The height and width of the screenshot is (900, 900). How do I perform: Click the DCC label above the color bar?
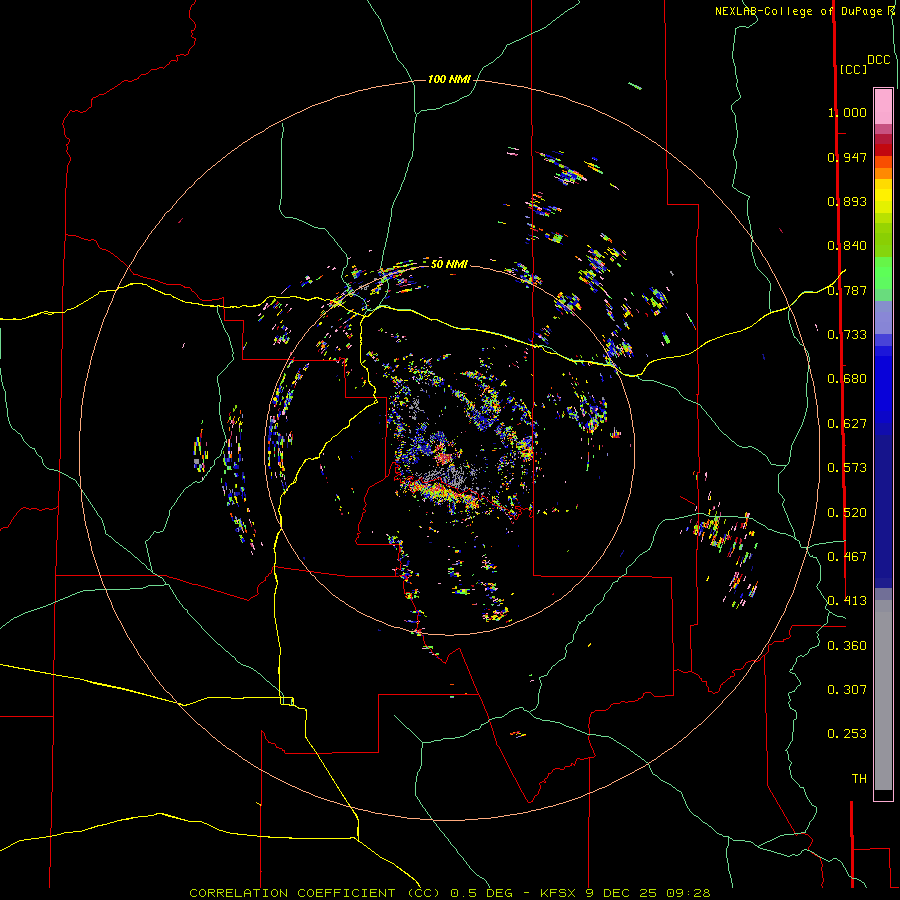click(878, 60)
